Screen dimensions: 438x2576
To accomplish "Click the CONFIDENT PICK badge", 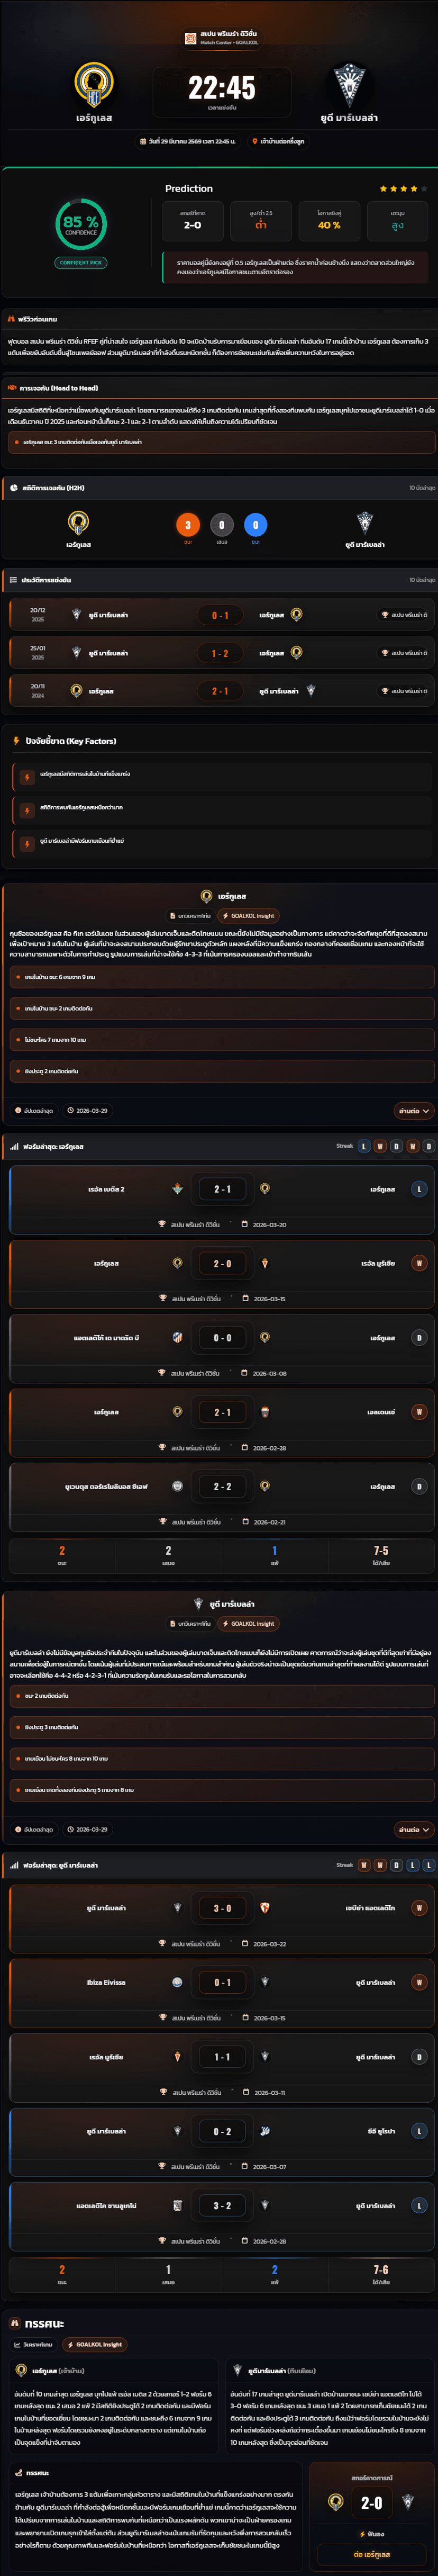I will [x=81, y=262].
